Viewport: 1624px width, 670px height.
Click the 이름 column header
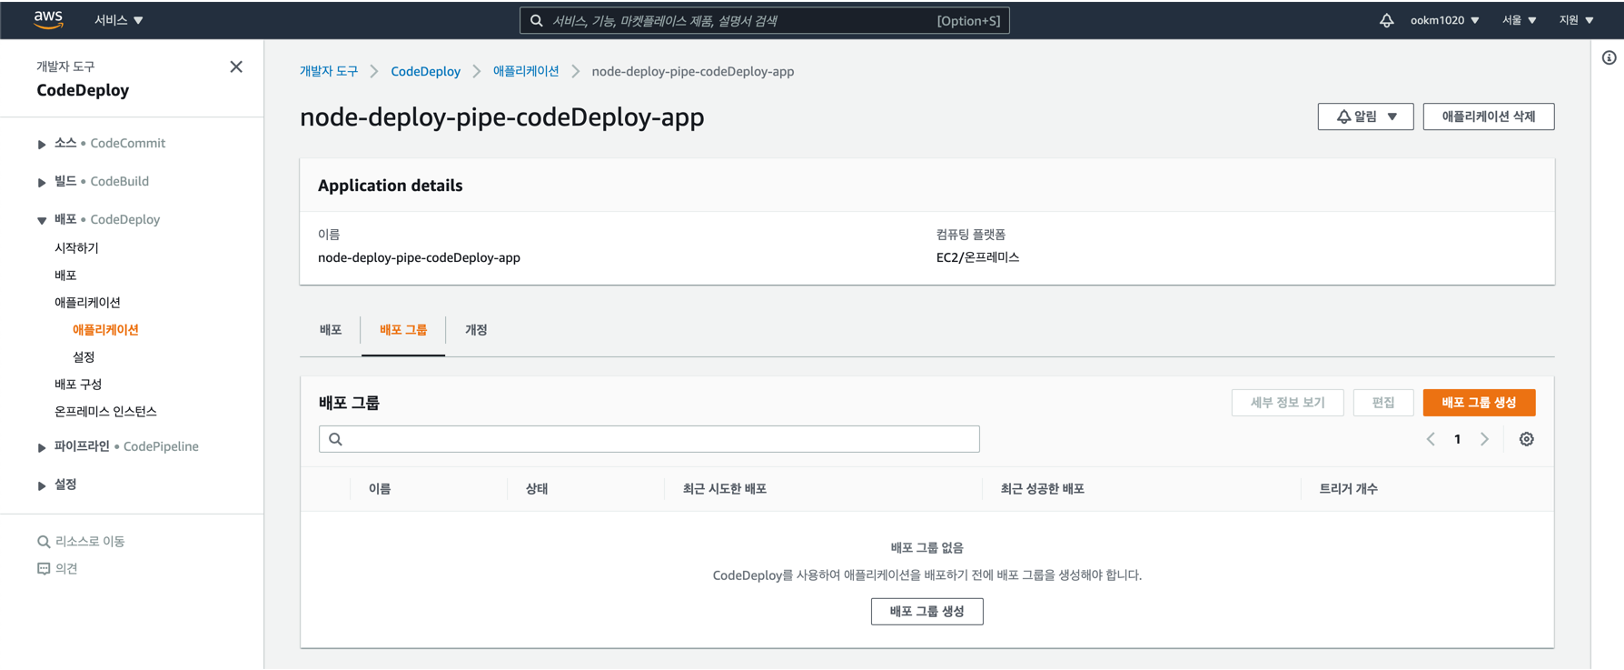[x=379, y=489]
